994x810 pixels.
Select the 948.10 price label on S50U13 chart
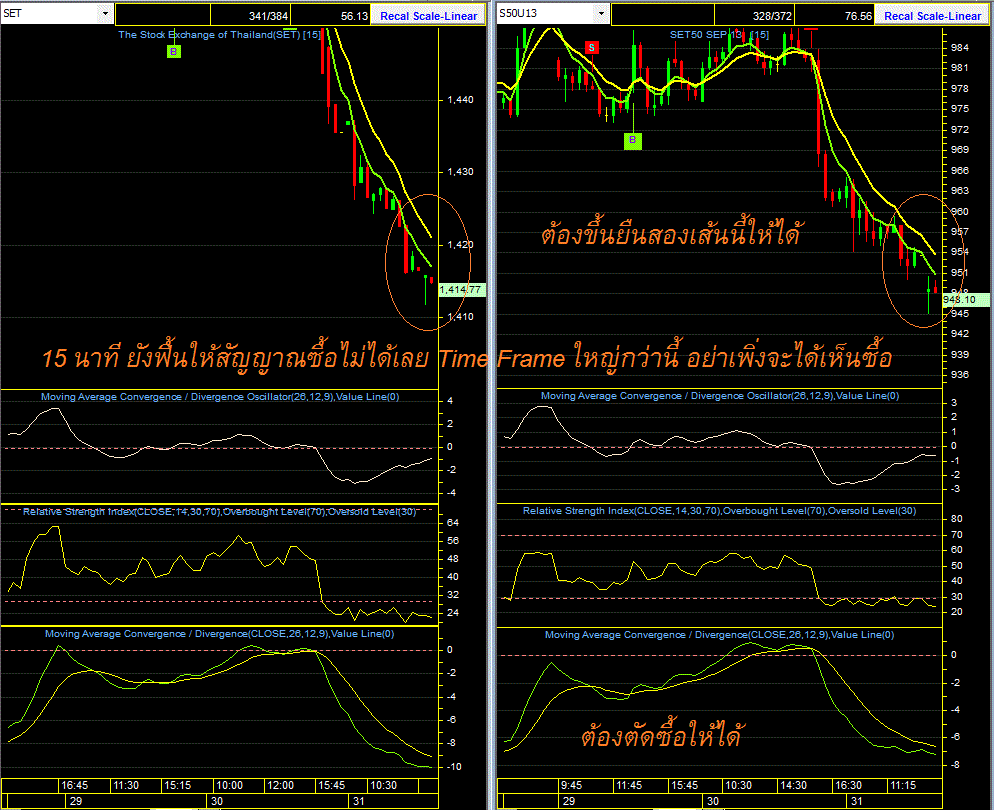965,300
